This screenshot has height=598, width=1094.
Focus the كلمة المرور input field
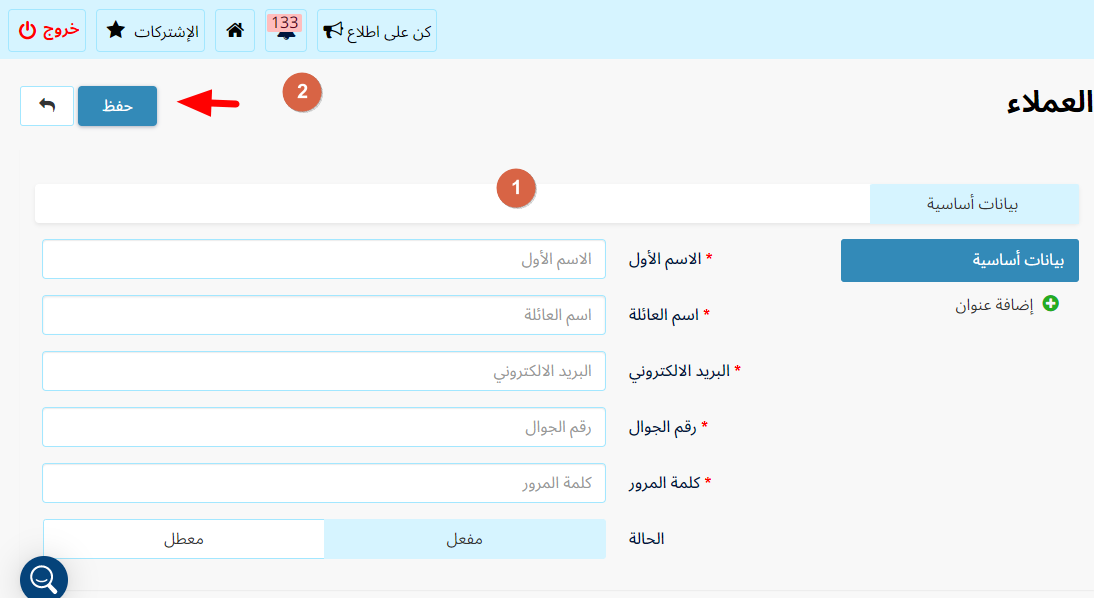click(324, 483)
